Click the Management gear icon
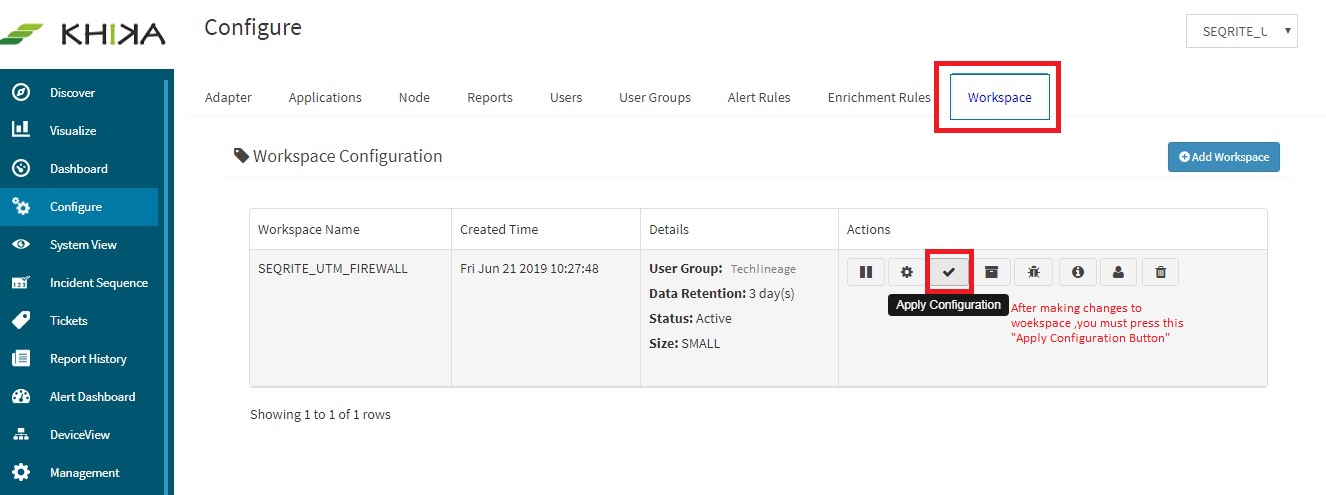The image size is (1326, 495). tap(20, 473)
